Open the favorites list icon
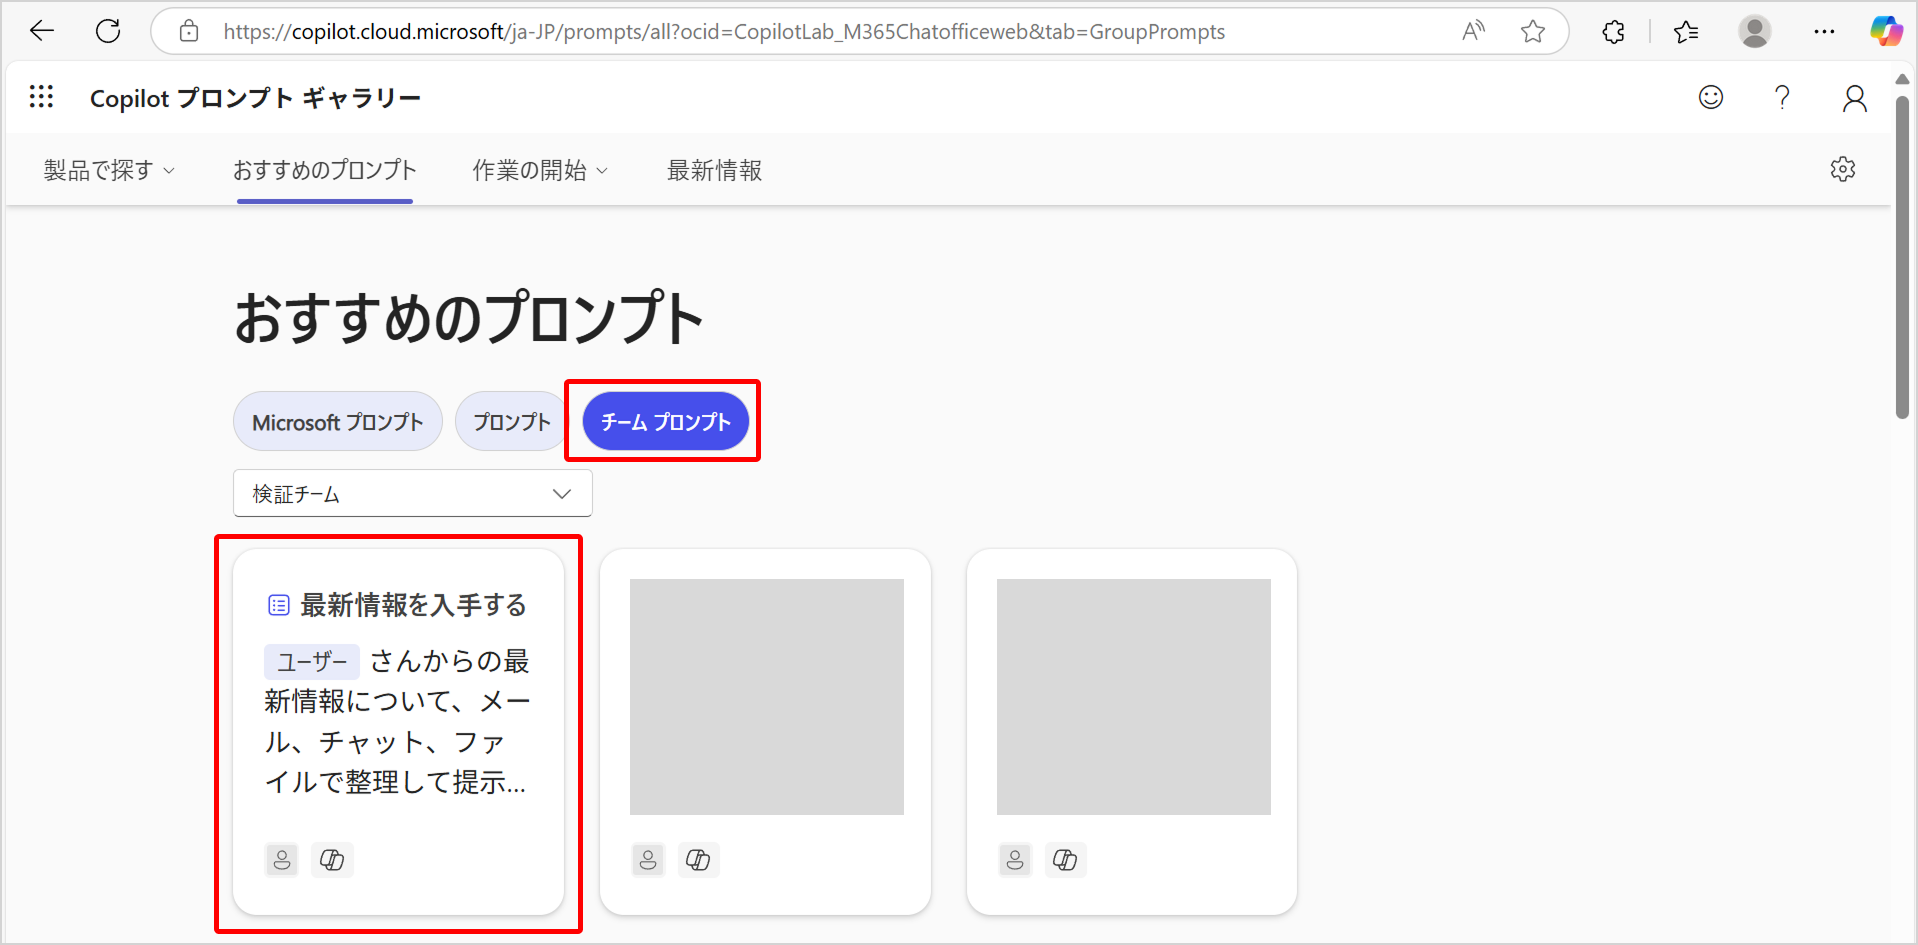 pos(1686,32)
